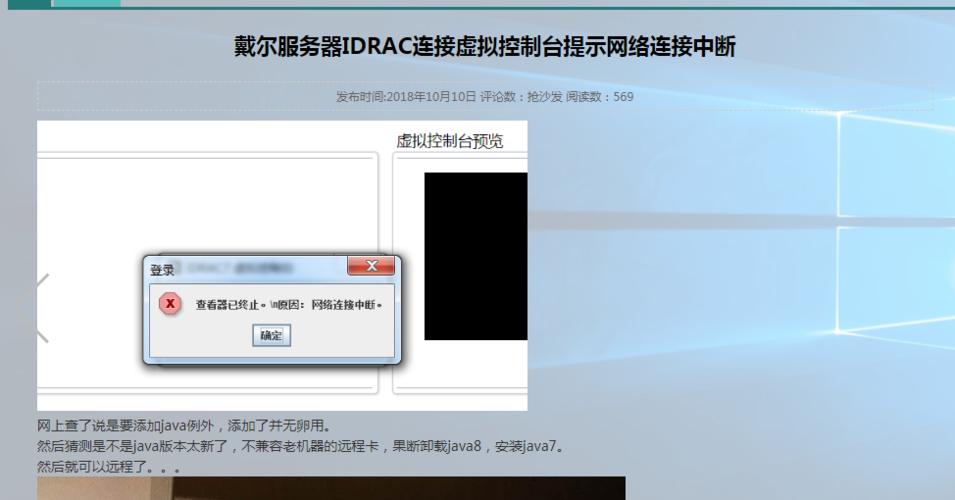The image size is (955, 500).
Task: Click the line 网上查了说是要添加java例外
Action: pos(184,426)
